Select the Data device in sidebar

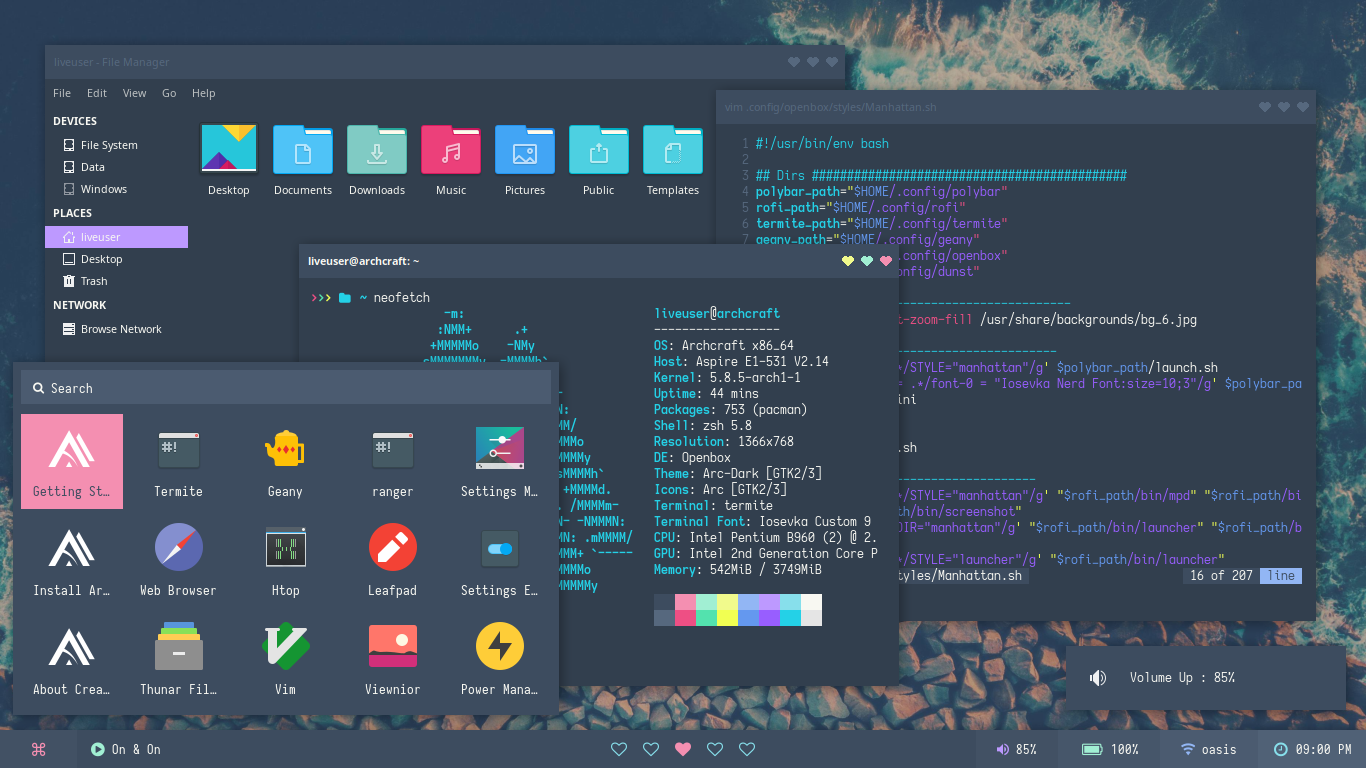[x=116, y=167]
